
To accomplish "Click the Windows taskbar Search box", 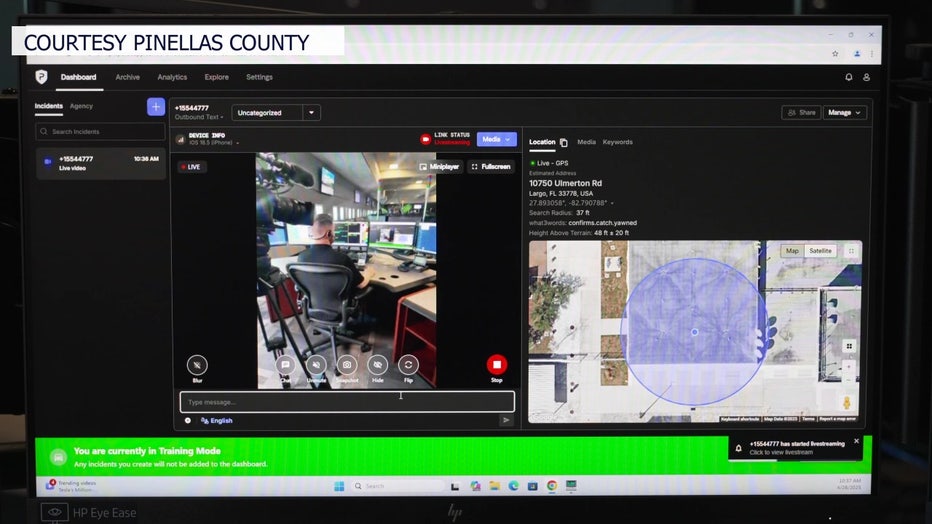I will point(396,486).
